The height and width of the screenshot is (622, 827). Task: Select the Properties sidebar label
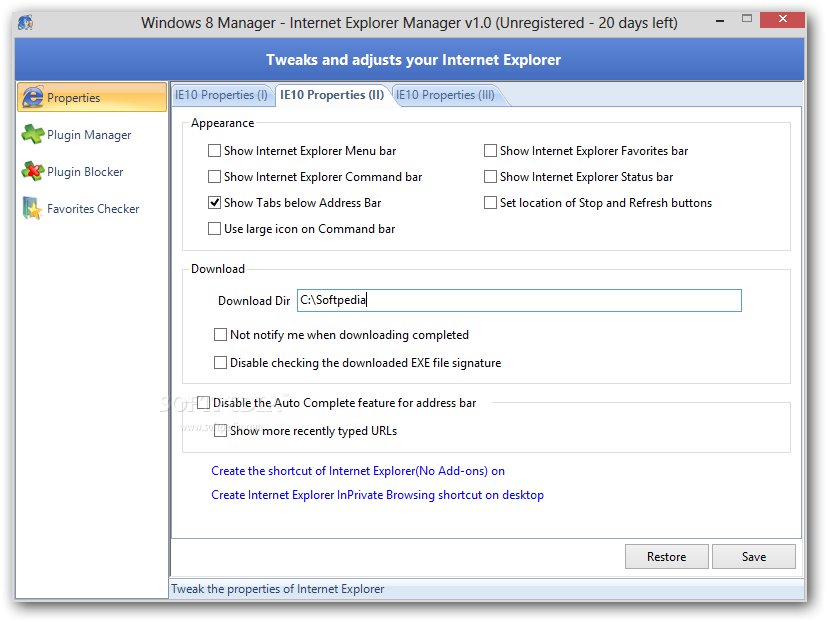[73, 98]
